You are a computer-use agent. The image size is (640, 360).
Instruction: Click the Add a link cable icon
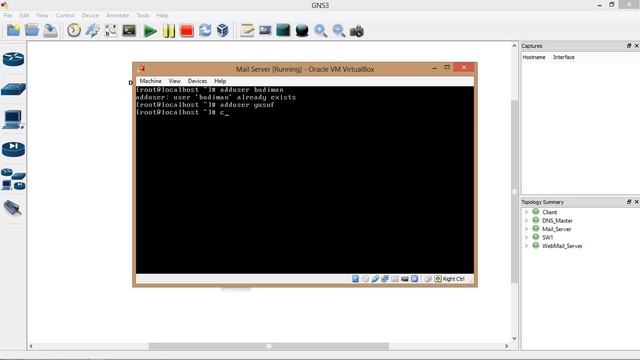point(13,208)
